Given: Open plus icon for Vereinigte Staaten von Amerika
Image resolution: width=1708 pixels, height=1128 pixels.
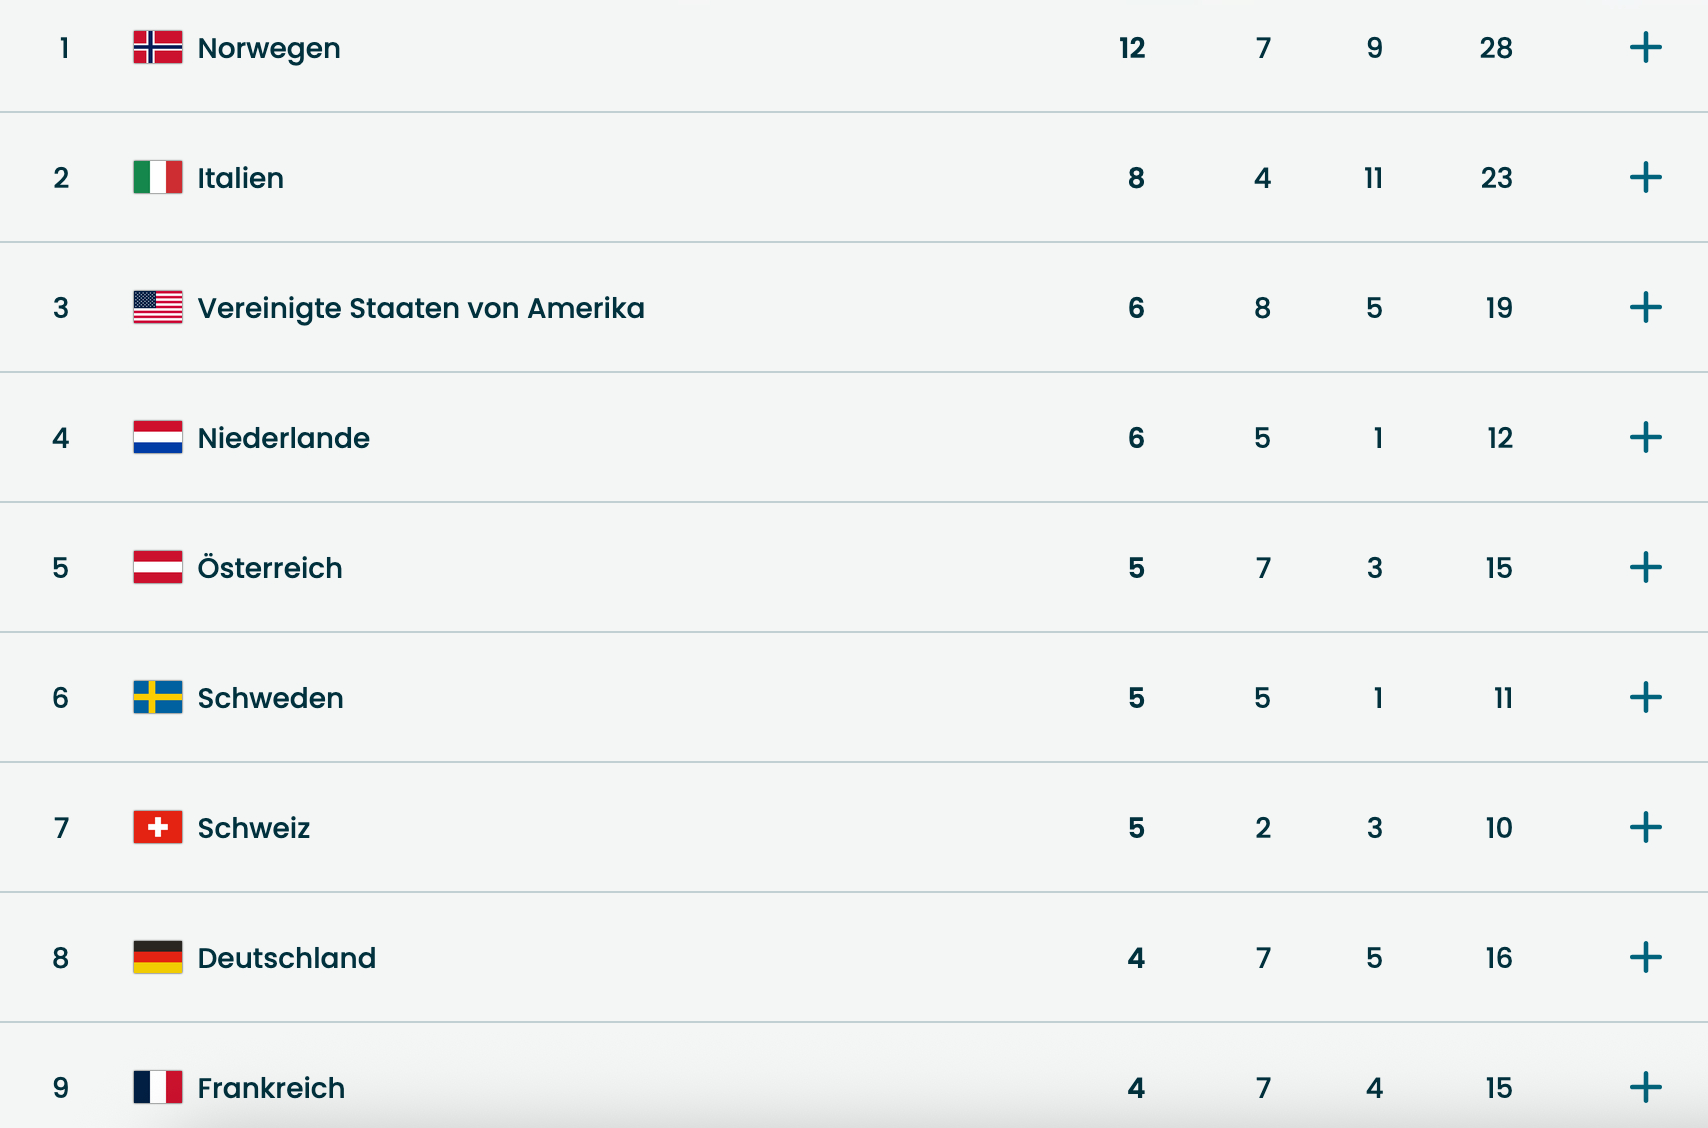Looking at the screenshot, I should [x=1645, y=308].
